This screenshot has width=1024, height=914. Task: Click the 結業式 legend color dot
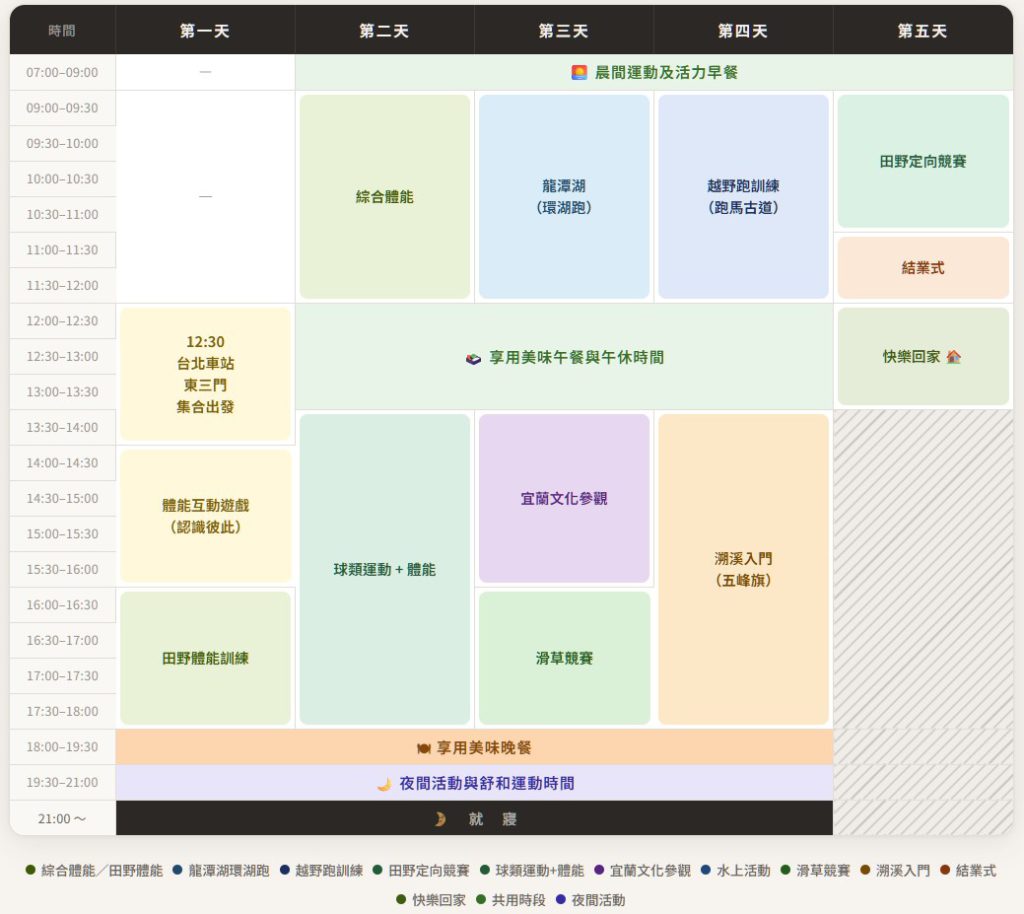945,871
